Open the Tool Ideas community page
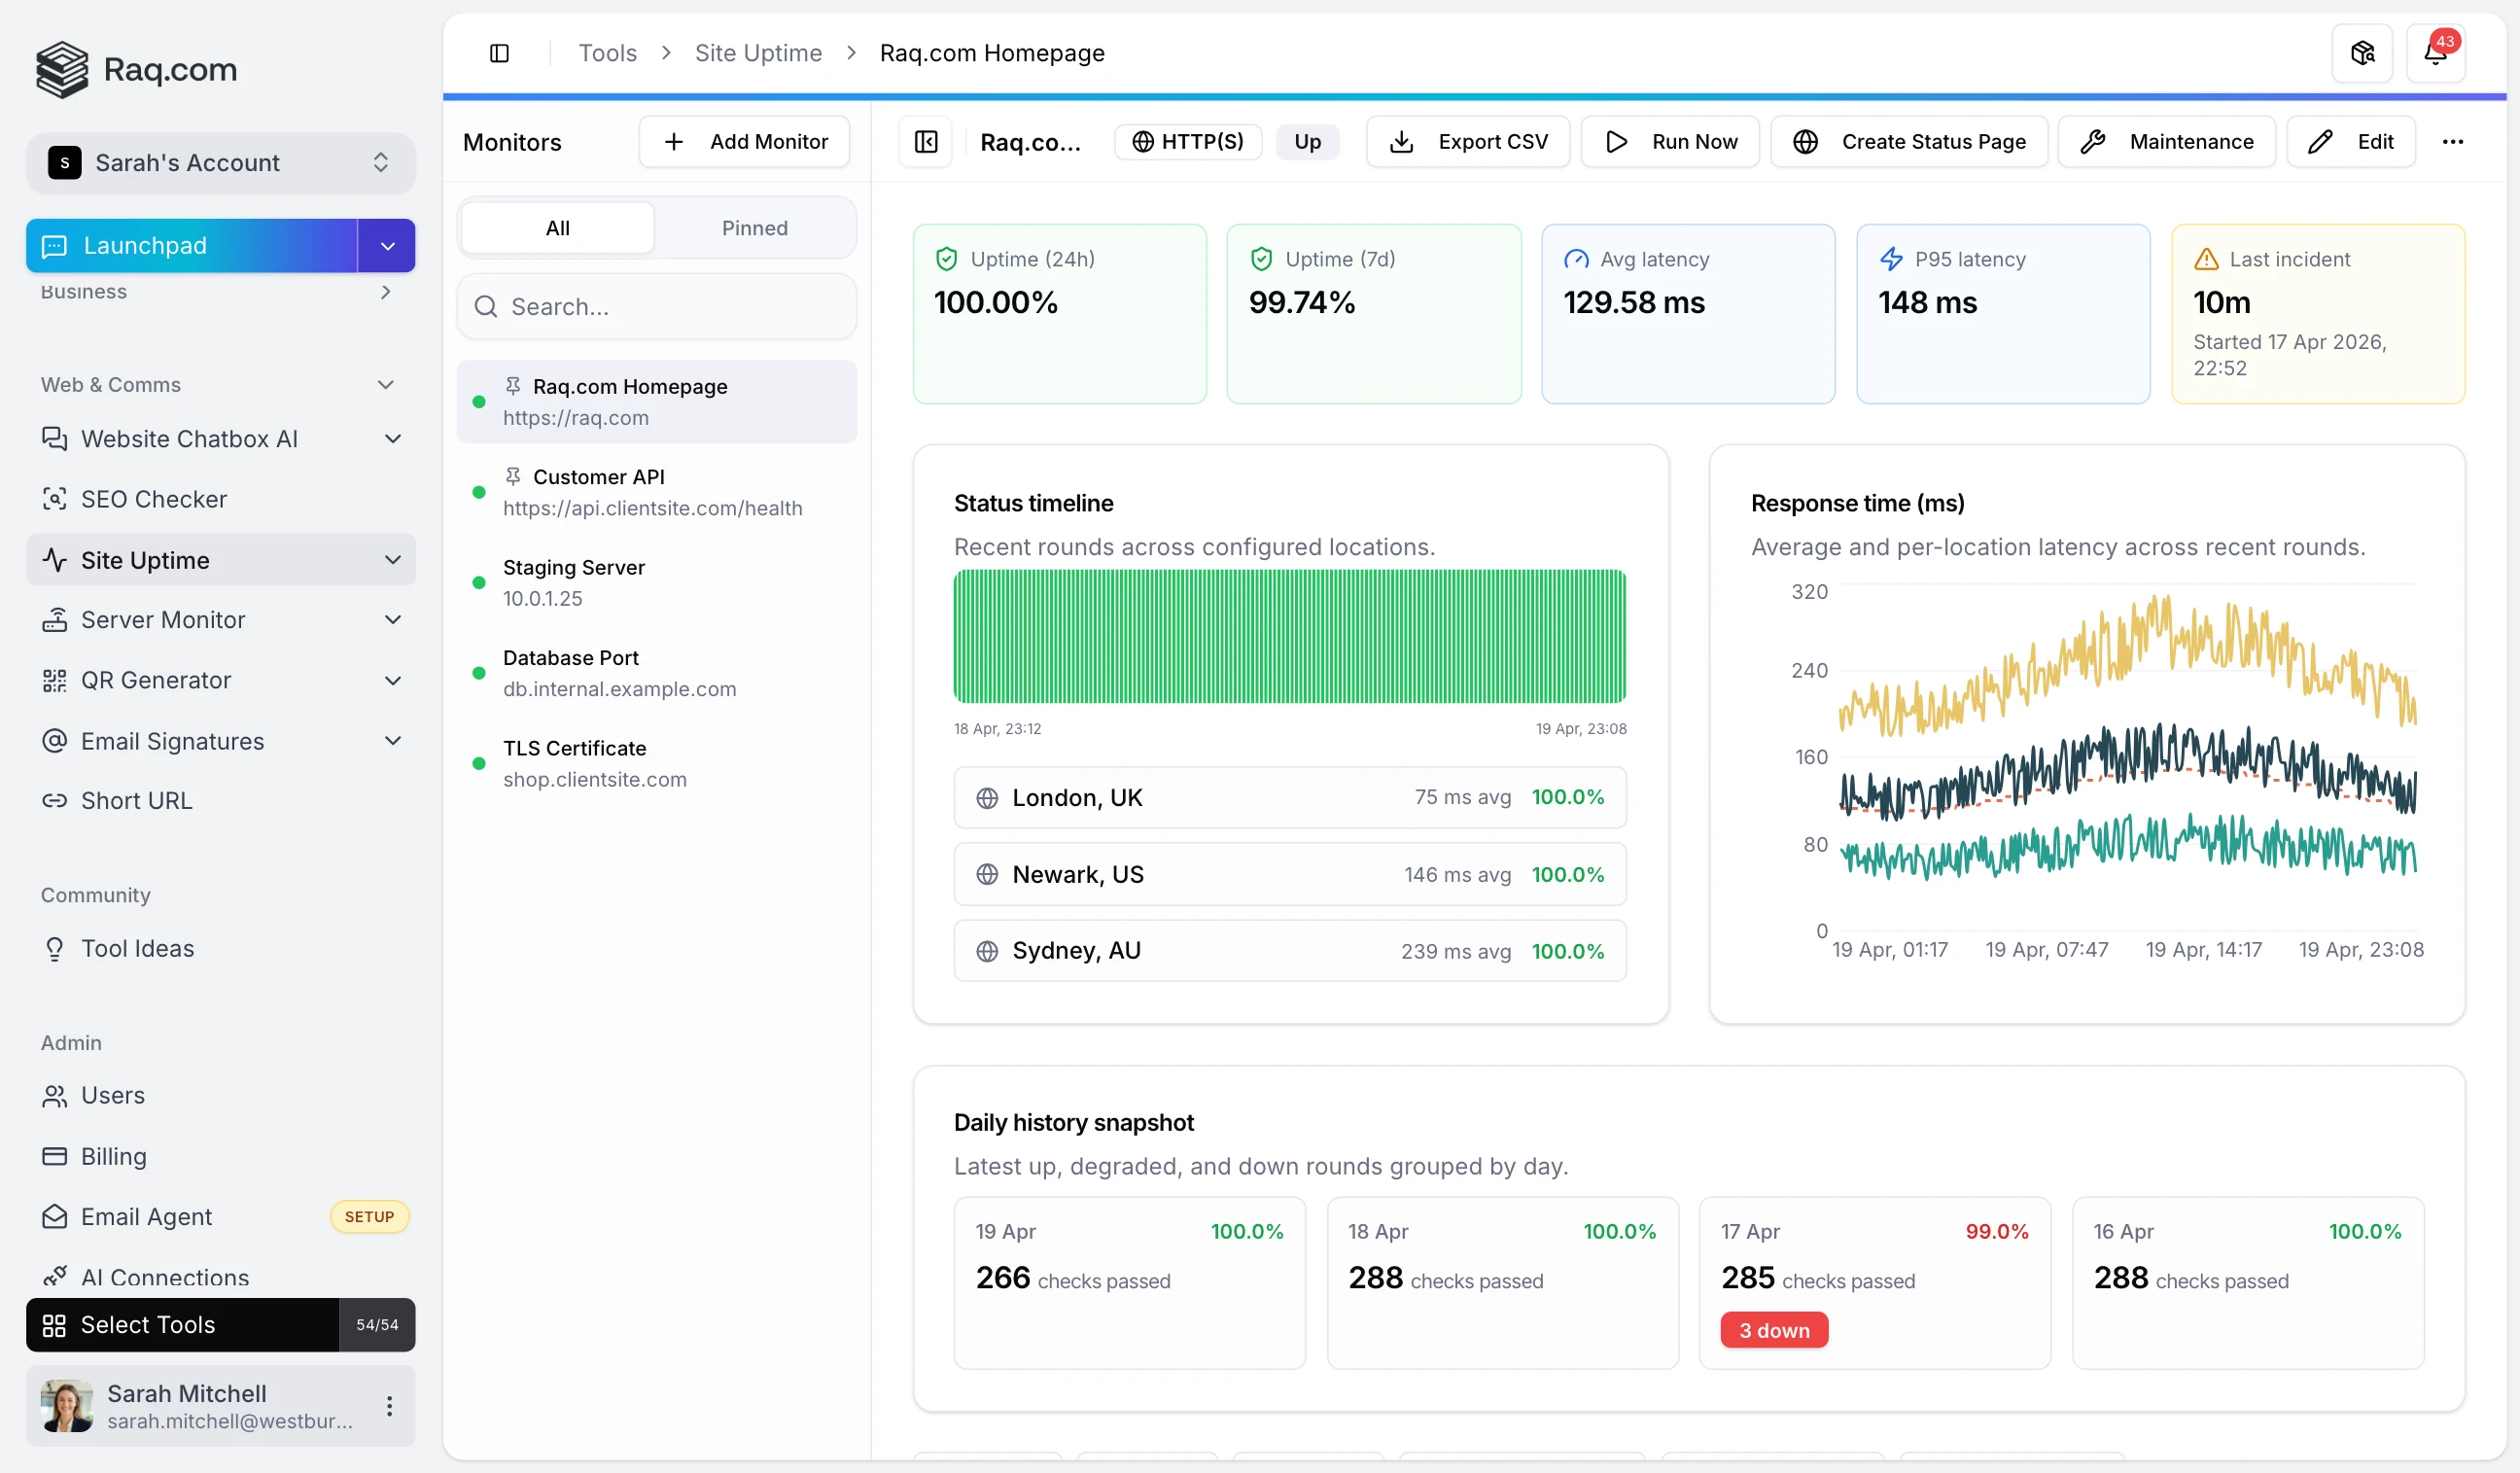Viewport: 2520px width, 1473px height. (x=138, y=948)
